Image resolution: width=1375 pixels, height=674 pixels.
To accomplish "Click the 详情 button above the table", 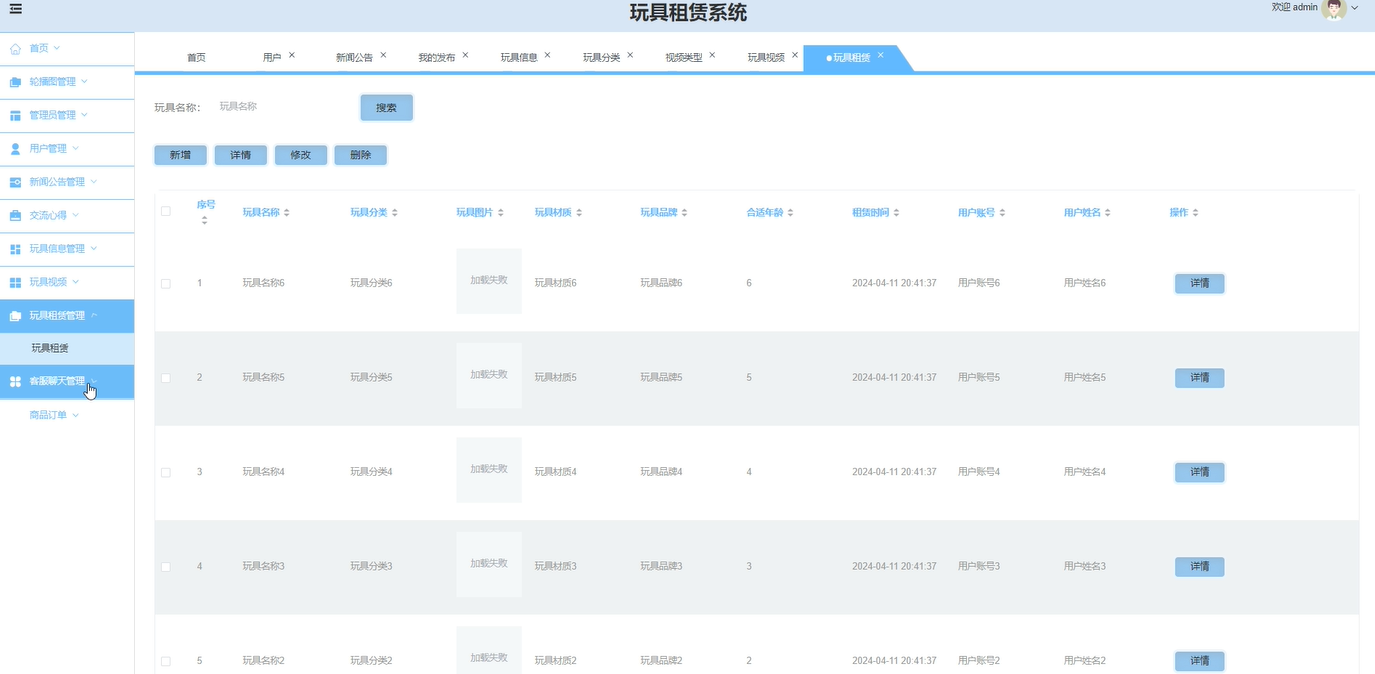I will (240, 155).
